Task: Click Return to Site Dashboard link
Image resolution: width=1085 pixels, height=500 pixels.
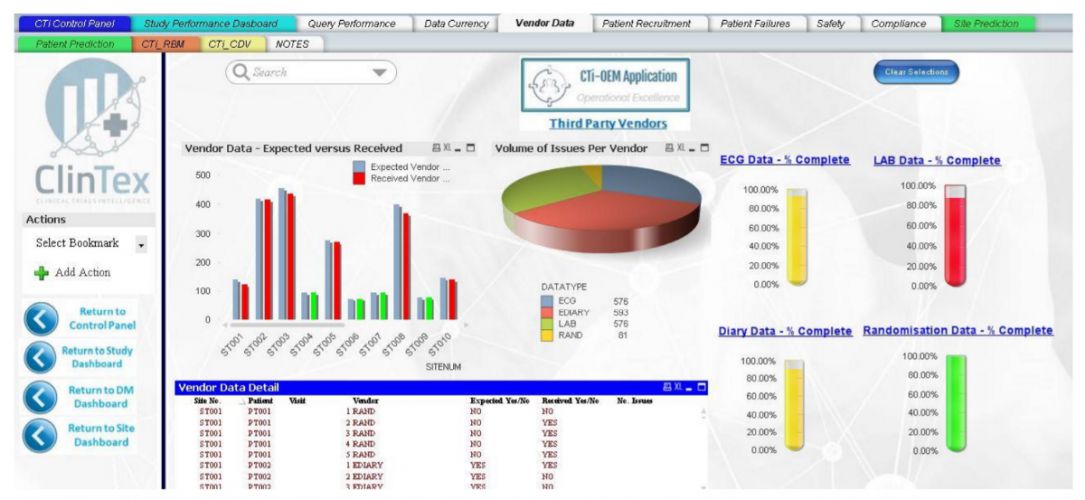Action: 101,436
